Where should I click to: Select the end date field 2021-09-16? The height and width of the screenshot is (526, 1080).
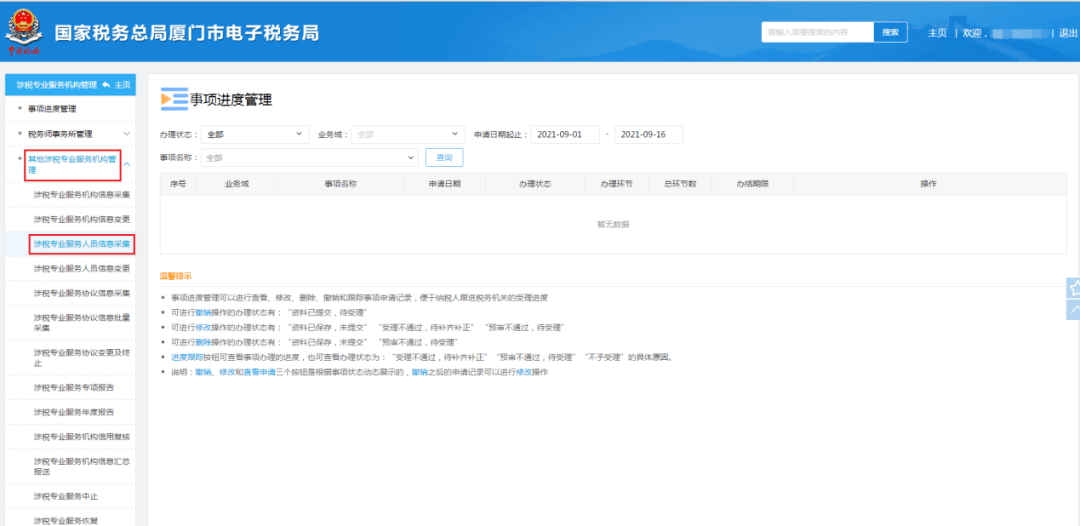[648, 134]
